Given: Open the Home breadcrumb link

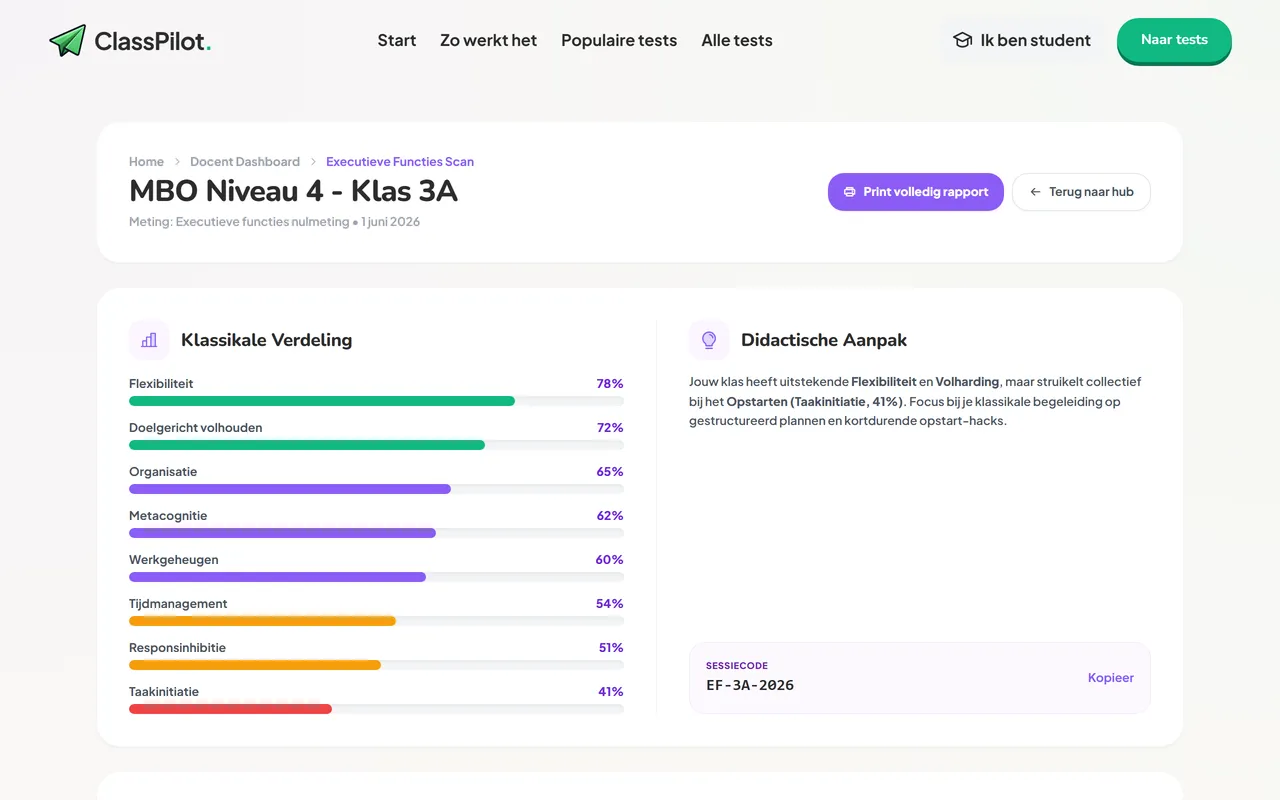Looking at the screenshot, I should (146, 162).
